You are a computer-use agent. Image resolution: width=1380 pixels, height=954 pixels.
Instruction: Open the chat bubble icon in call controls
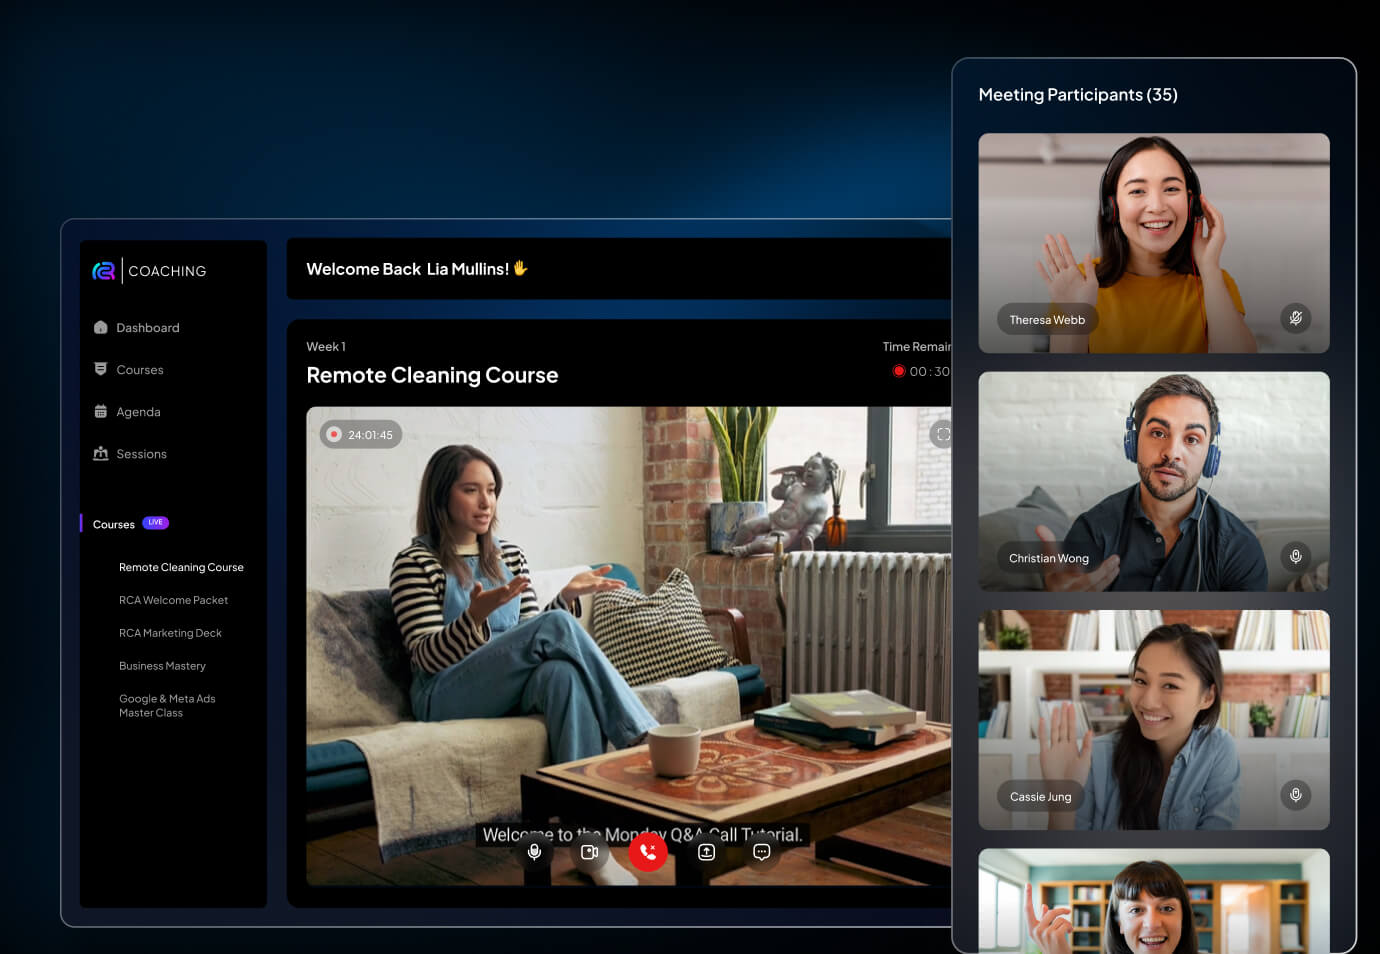(x=761, y=852)
